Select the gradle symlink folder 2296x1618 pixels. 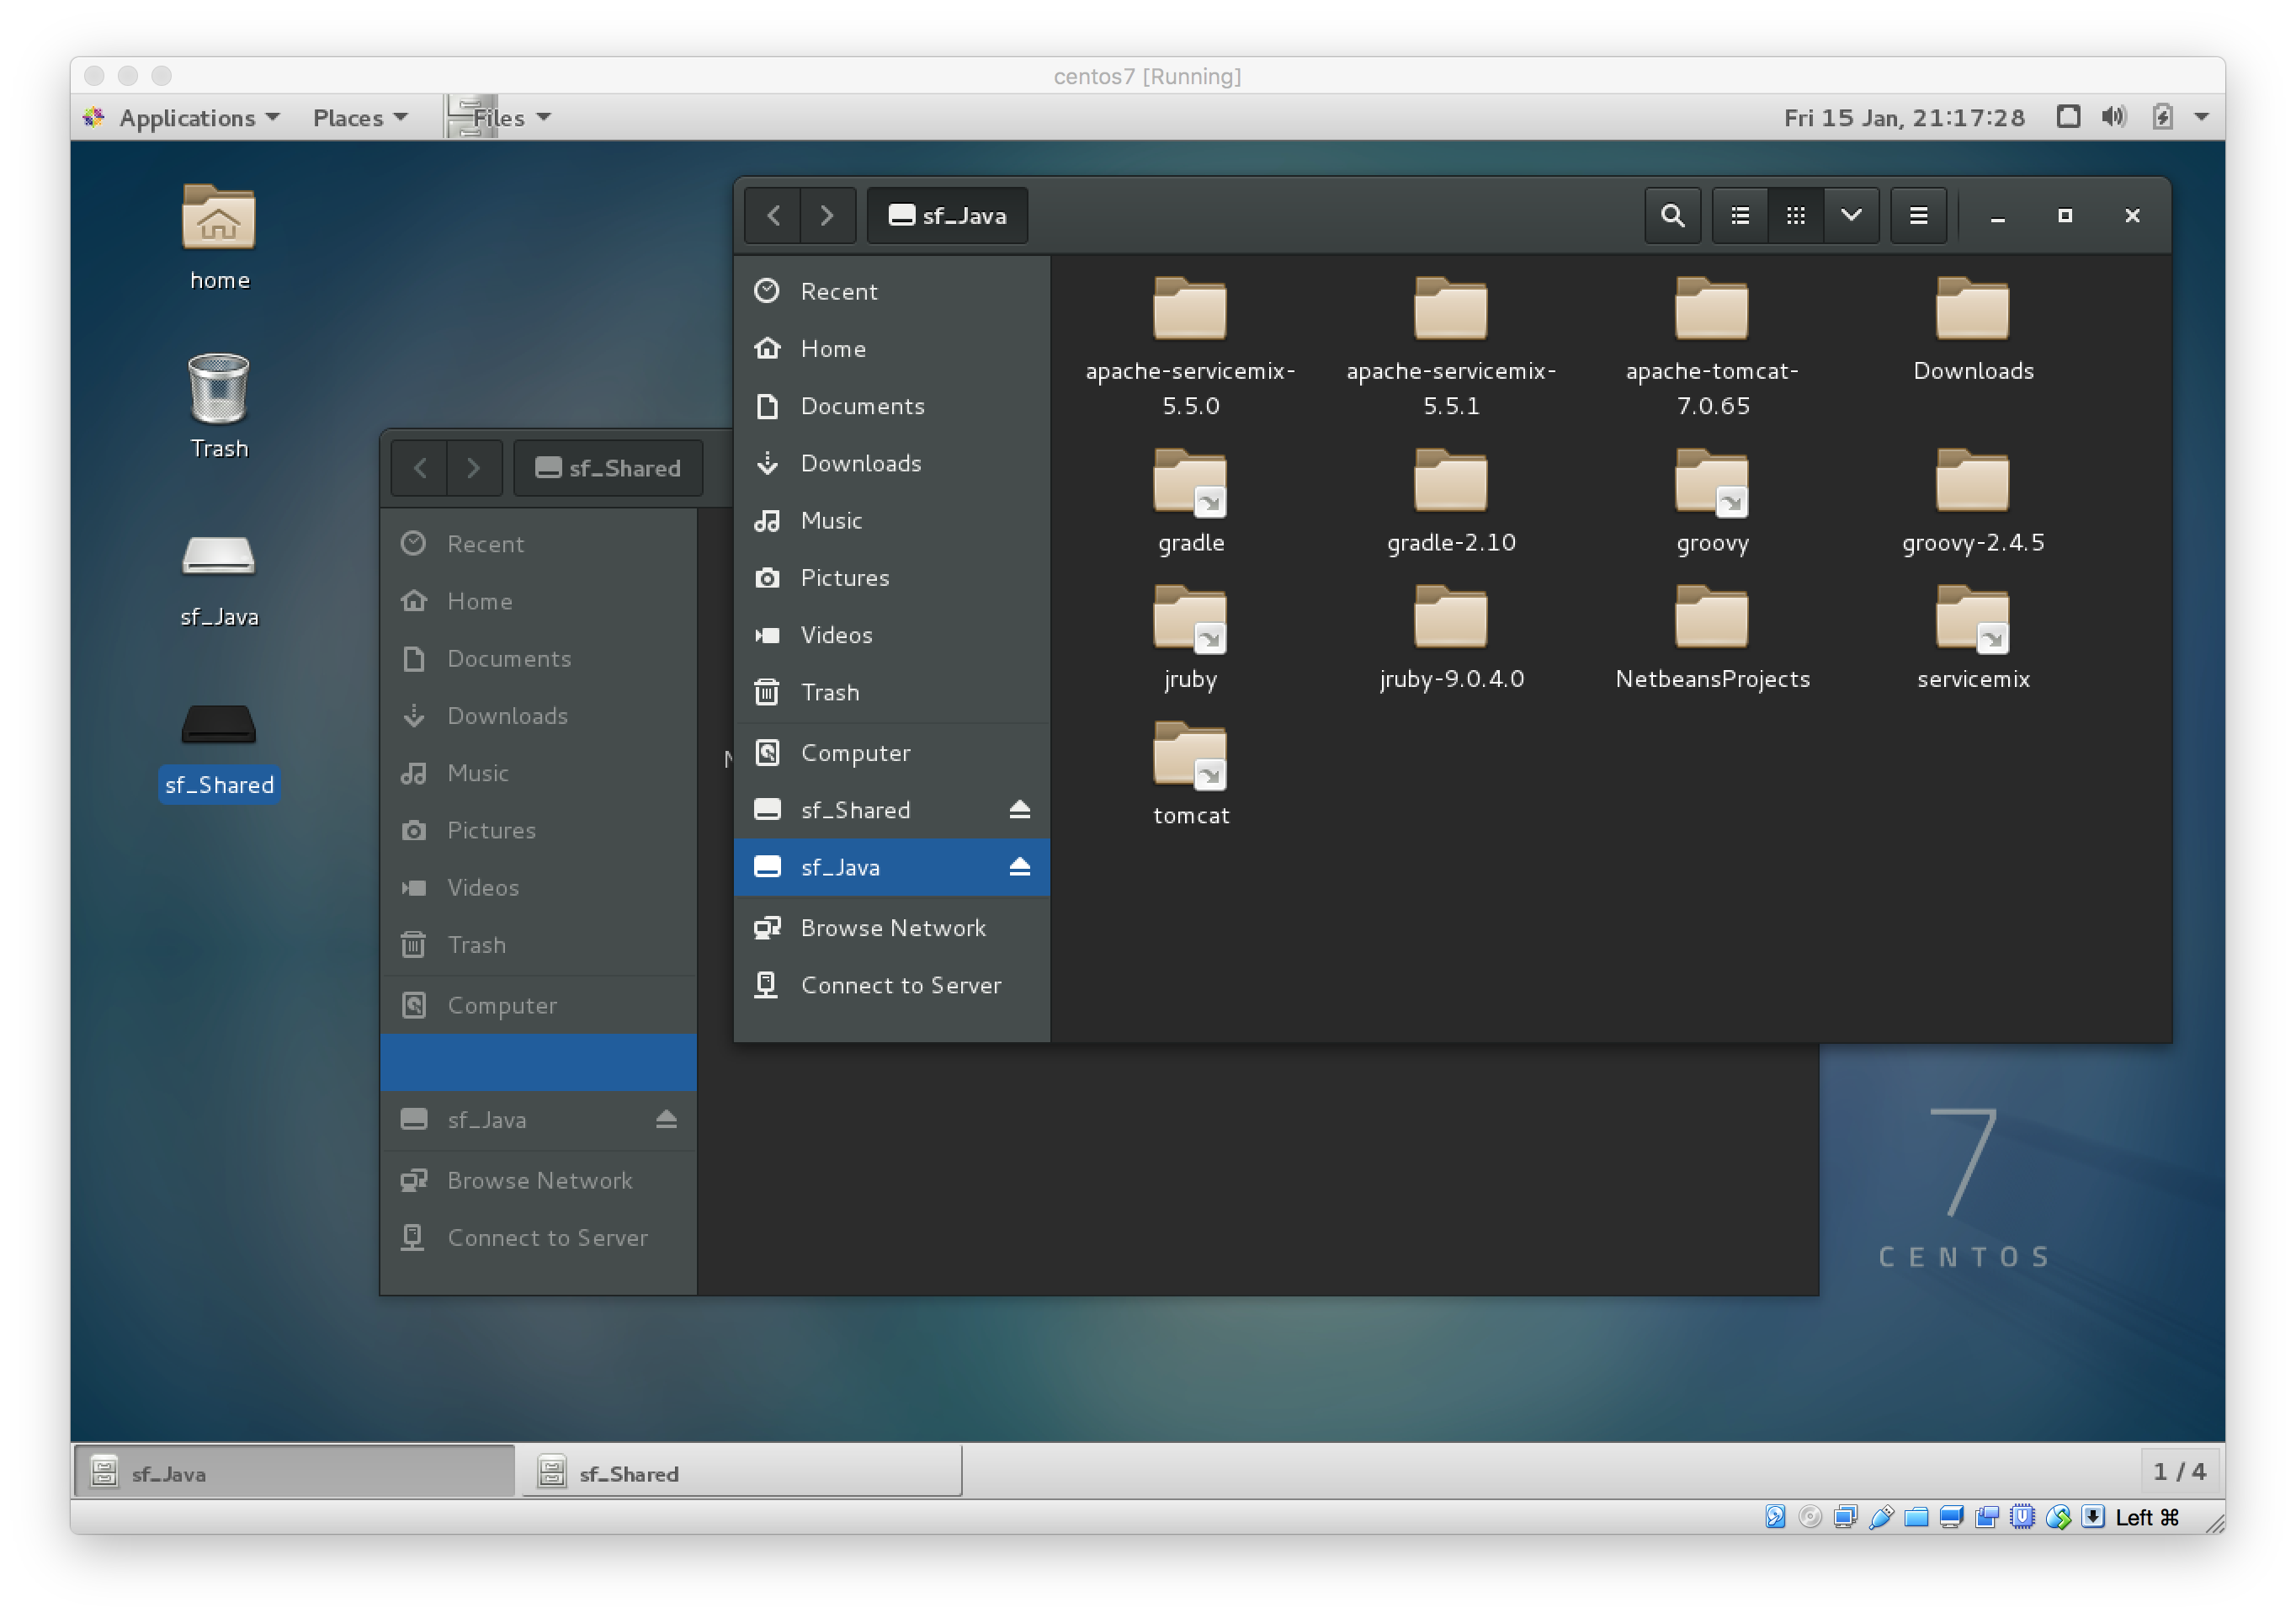tap(1190, 500)
